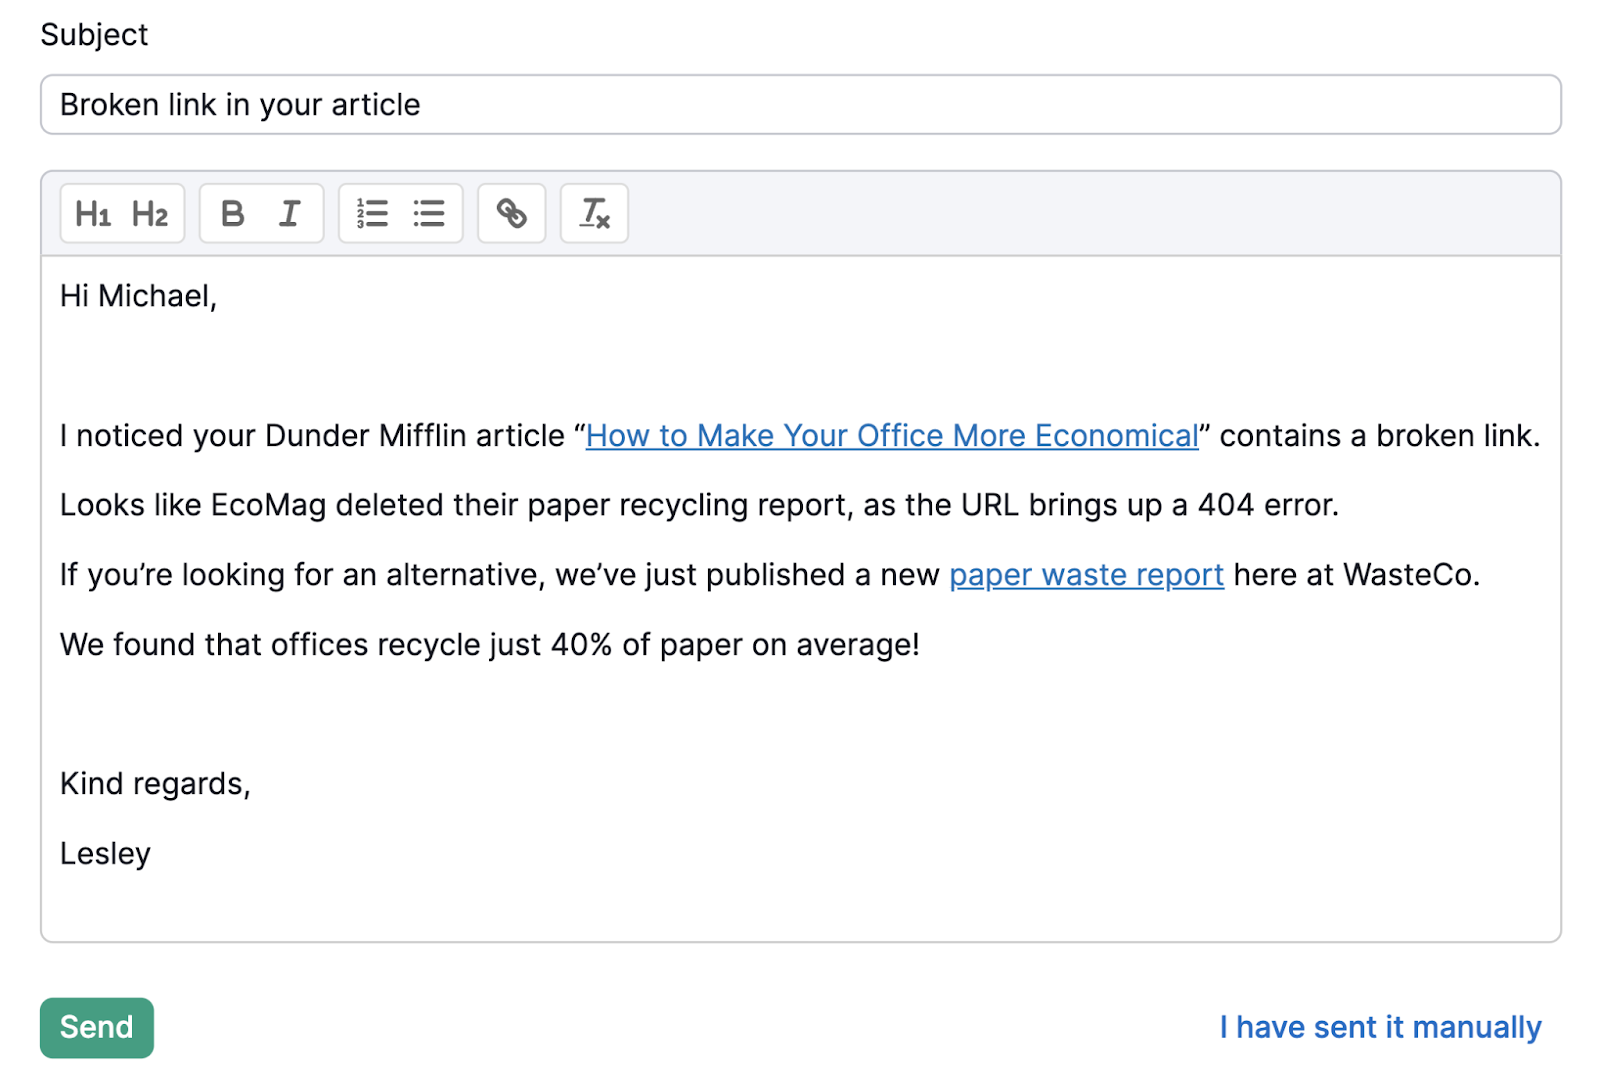The image size is (1600, 1088).
Task: Click the Subject input field
Action: pyautogui.click(x=800, y=104)
